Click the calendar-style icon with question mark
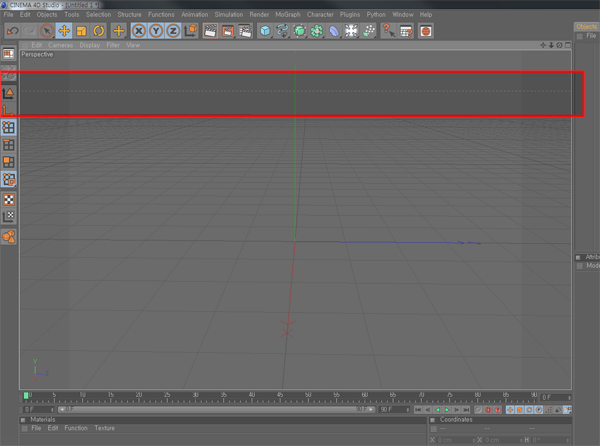Viewport: 600px width, 446px height. [406, 31]
